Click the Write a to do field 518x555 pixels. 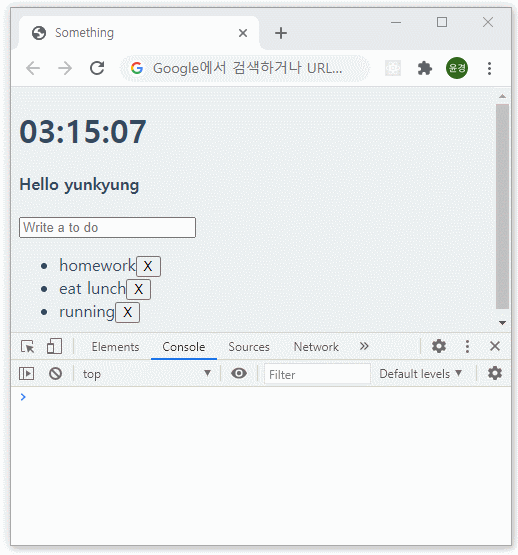pyautogui.click(x=107, y=228)
